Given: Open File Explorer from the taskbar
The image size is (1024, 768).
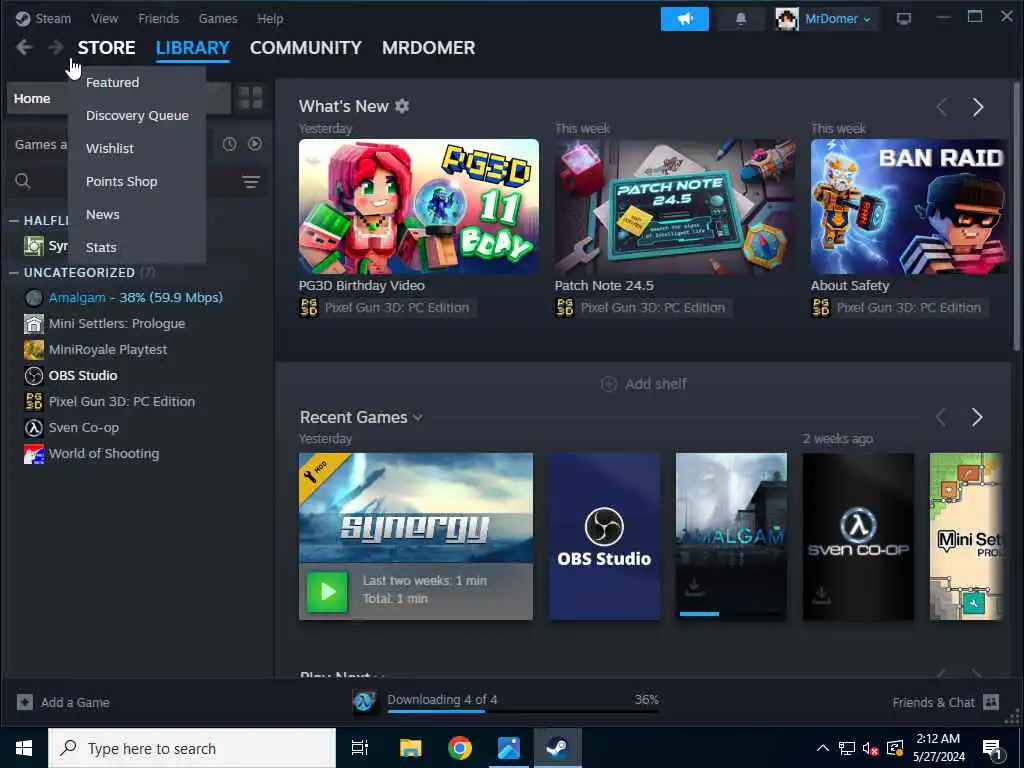Looking at the screenshot, I should click(x=411, y=748).
